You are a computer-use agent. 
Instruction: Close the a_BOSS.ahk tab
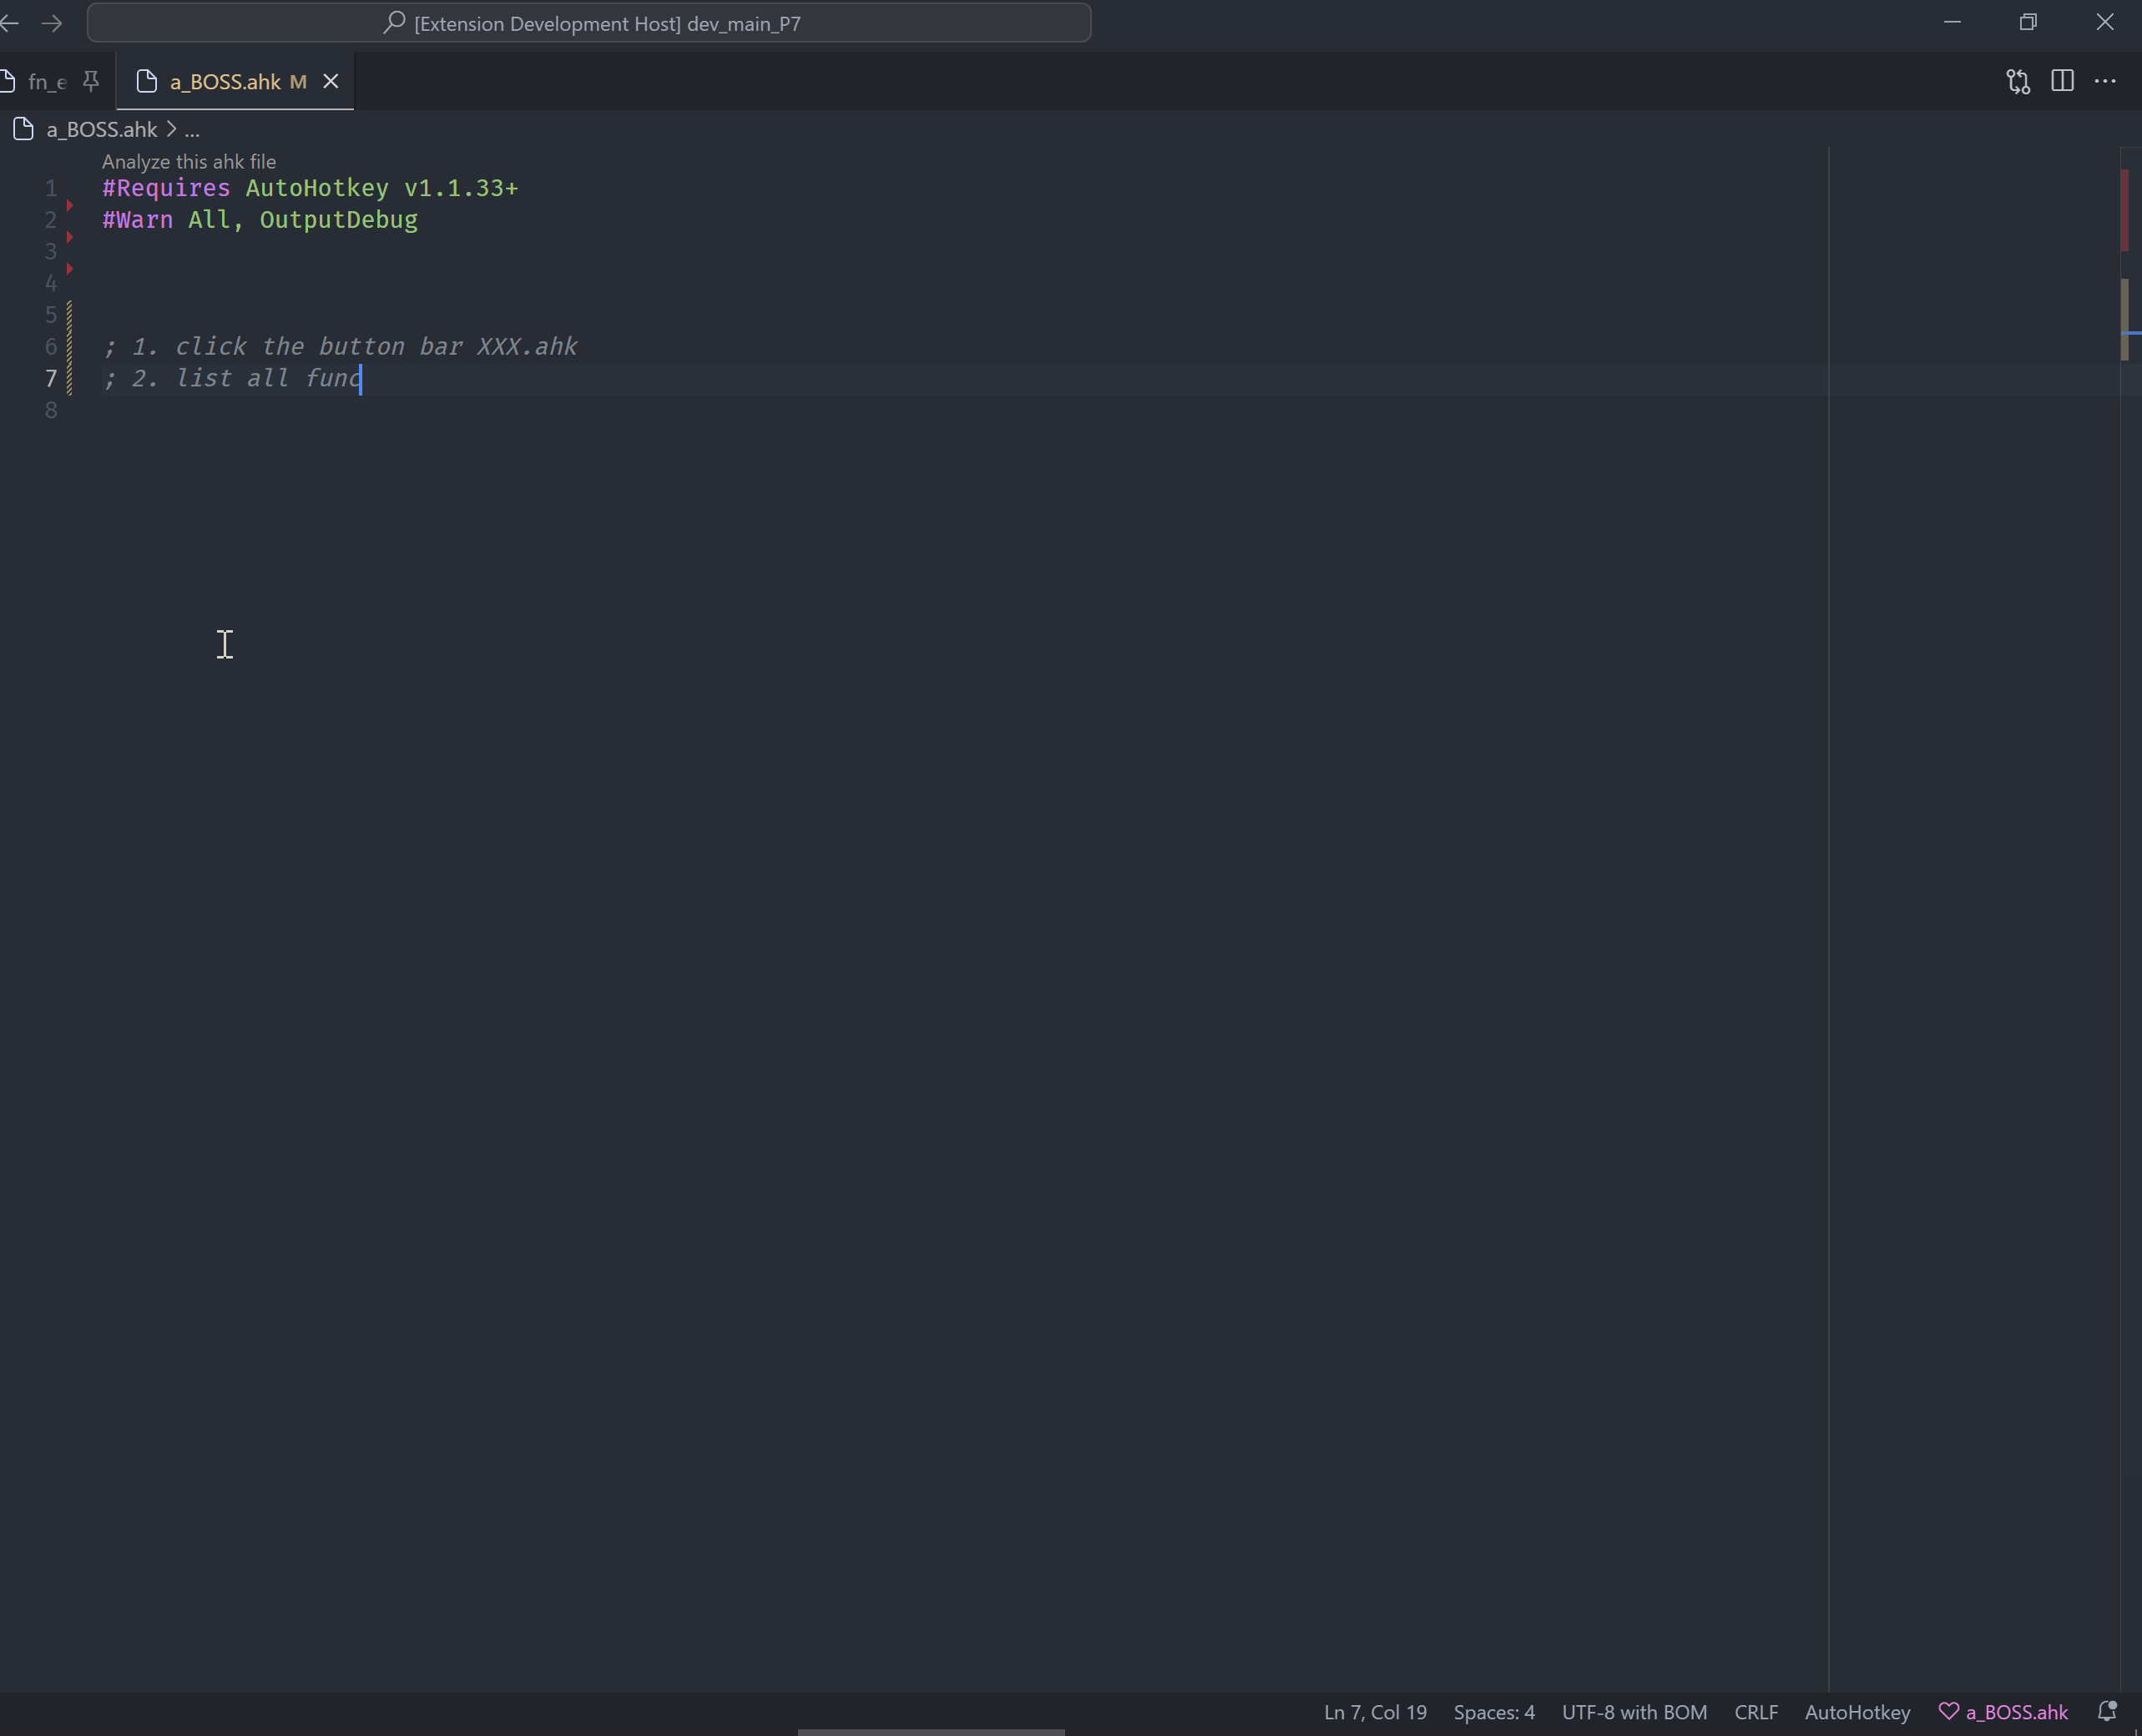tap(331, 81)
